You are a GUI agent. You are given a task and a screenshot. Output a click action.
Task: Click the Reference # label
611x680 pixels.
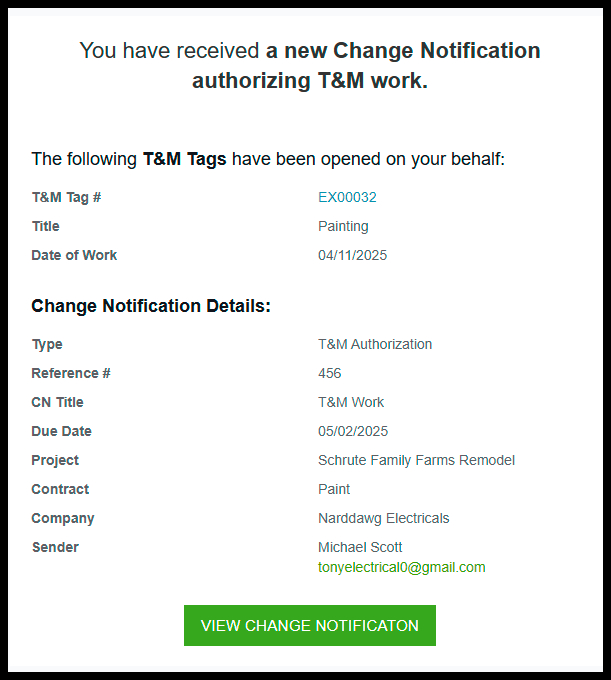click(71, 373)
